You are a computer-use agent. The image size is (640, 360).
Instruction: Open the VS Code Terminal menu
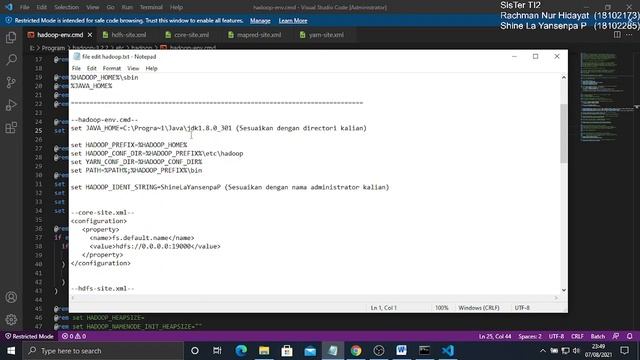click(x=151, y=7)
